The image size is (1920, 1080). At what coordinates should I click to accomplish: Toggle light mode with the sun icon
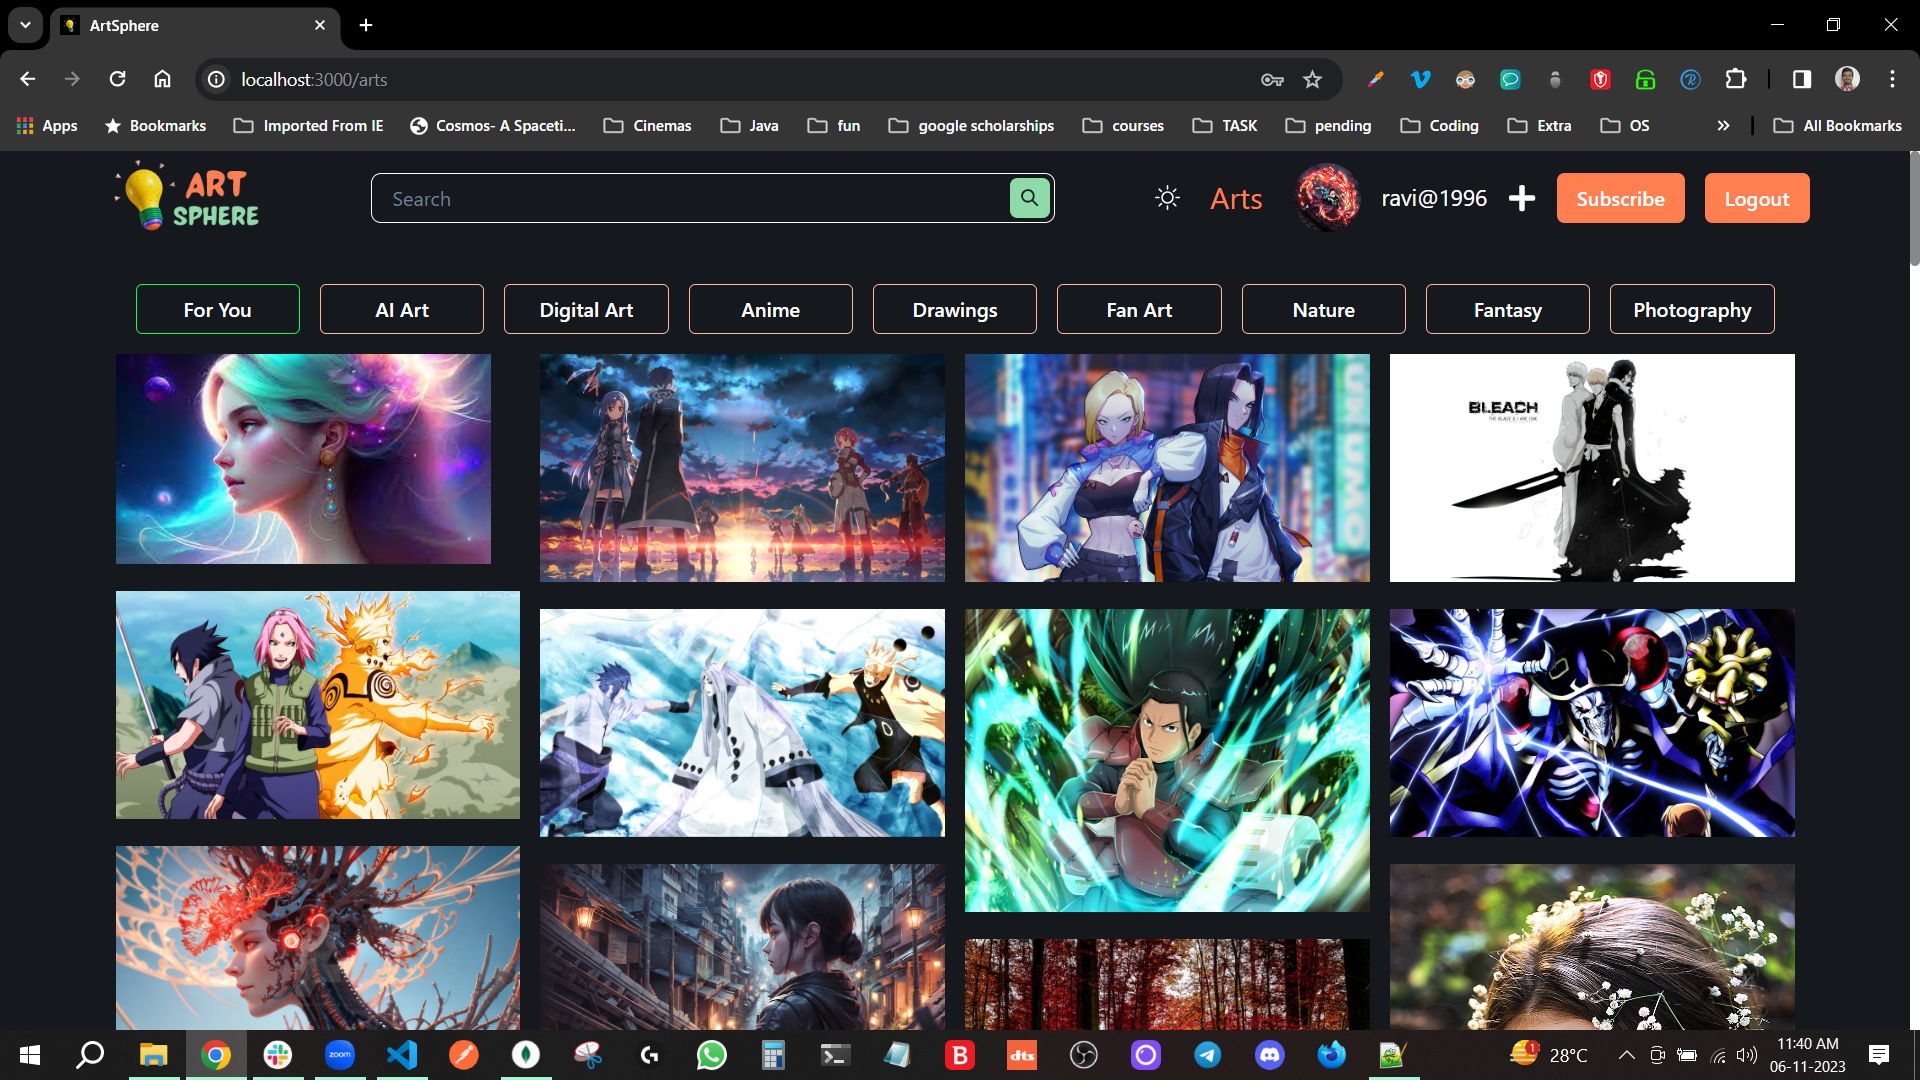click(x=1167, y=198)
